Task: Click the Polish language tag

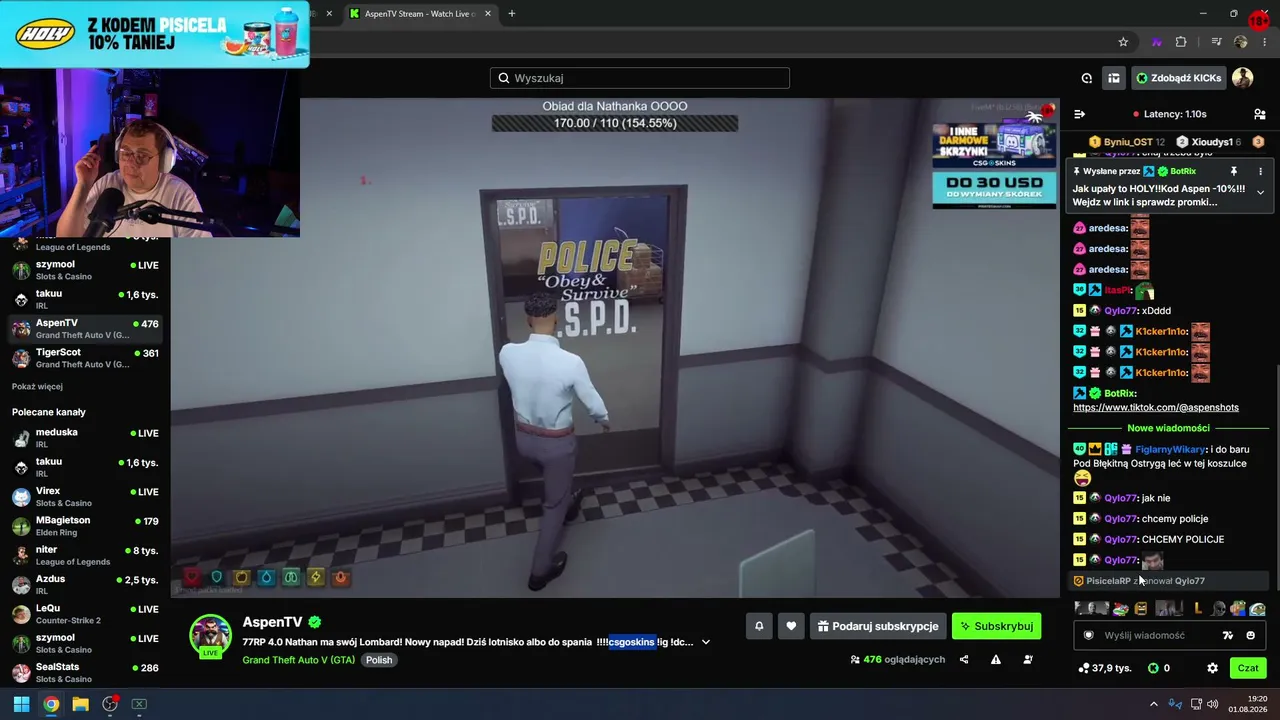Action: point(379,660)
